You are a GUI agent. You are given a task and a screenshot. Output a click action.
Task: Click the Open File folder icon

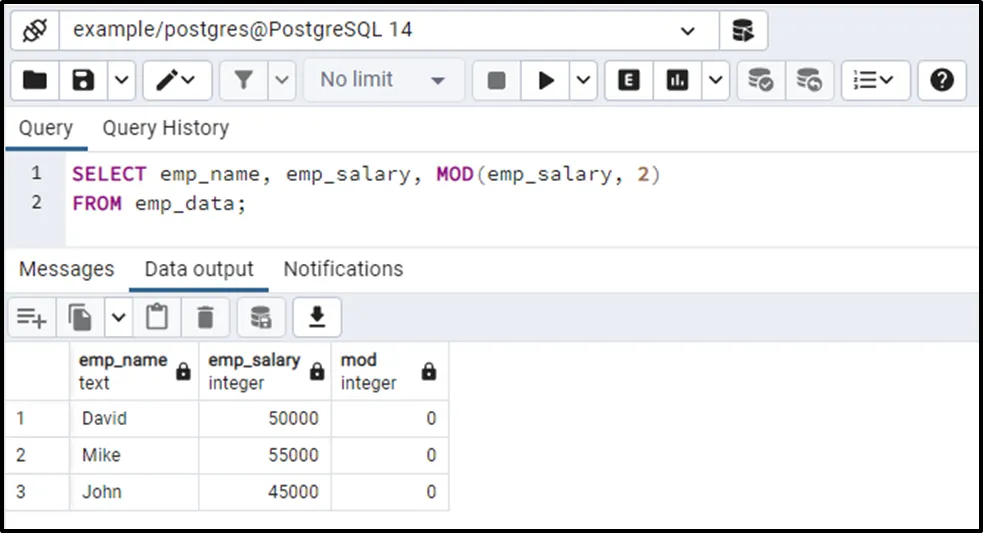(x=35, y=80)
